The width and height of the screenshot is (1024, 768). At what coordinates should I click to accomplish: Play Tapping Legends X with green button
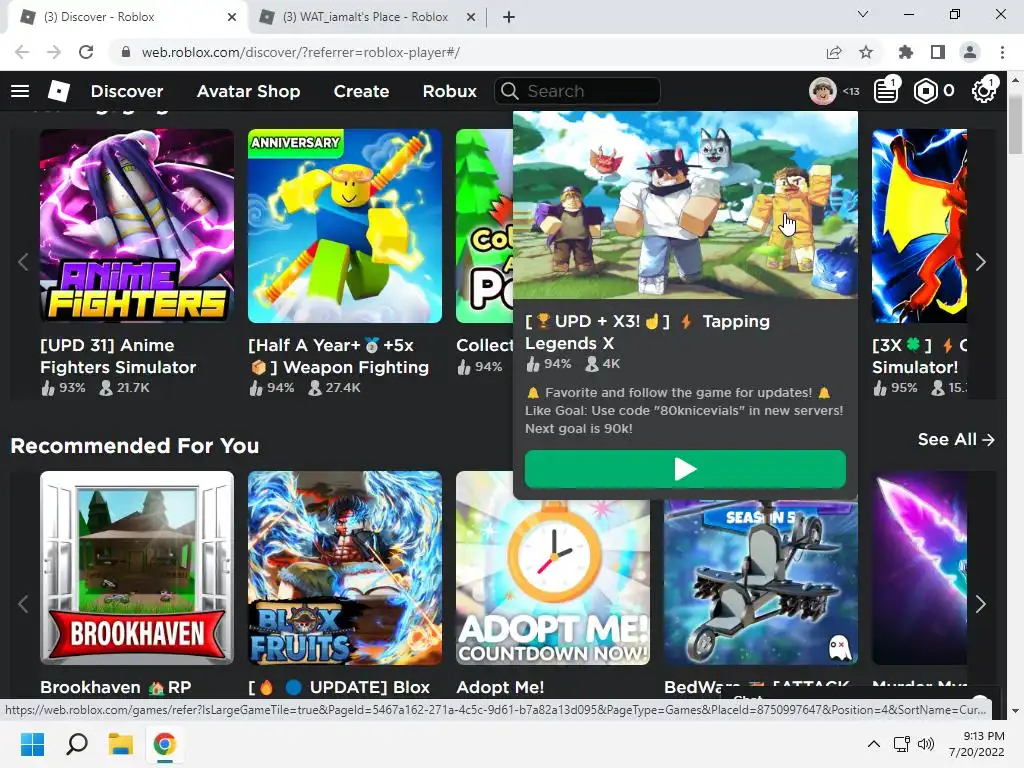[685, 469]
